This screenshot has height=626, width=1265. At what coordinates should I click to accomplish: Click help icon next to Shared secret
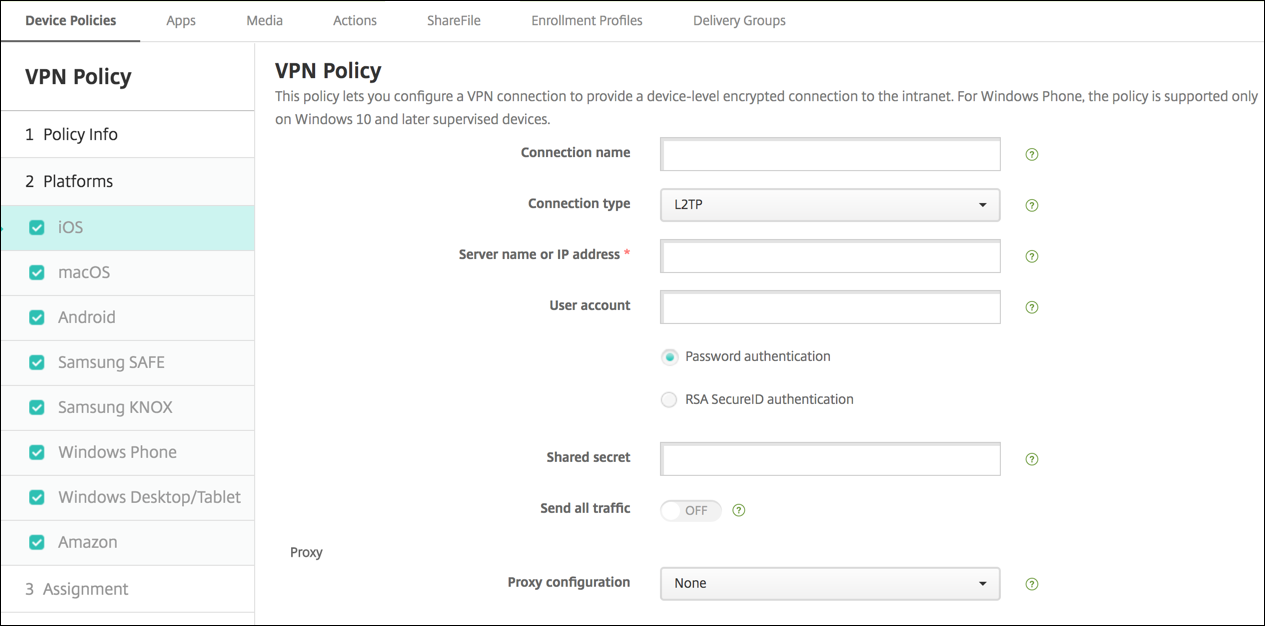point(1032,460)
